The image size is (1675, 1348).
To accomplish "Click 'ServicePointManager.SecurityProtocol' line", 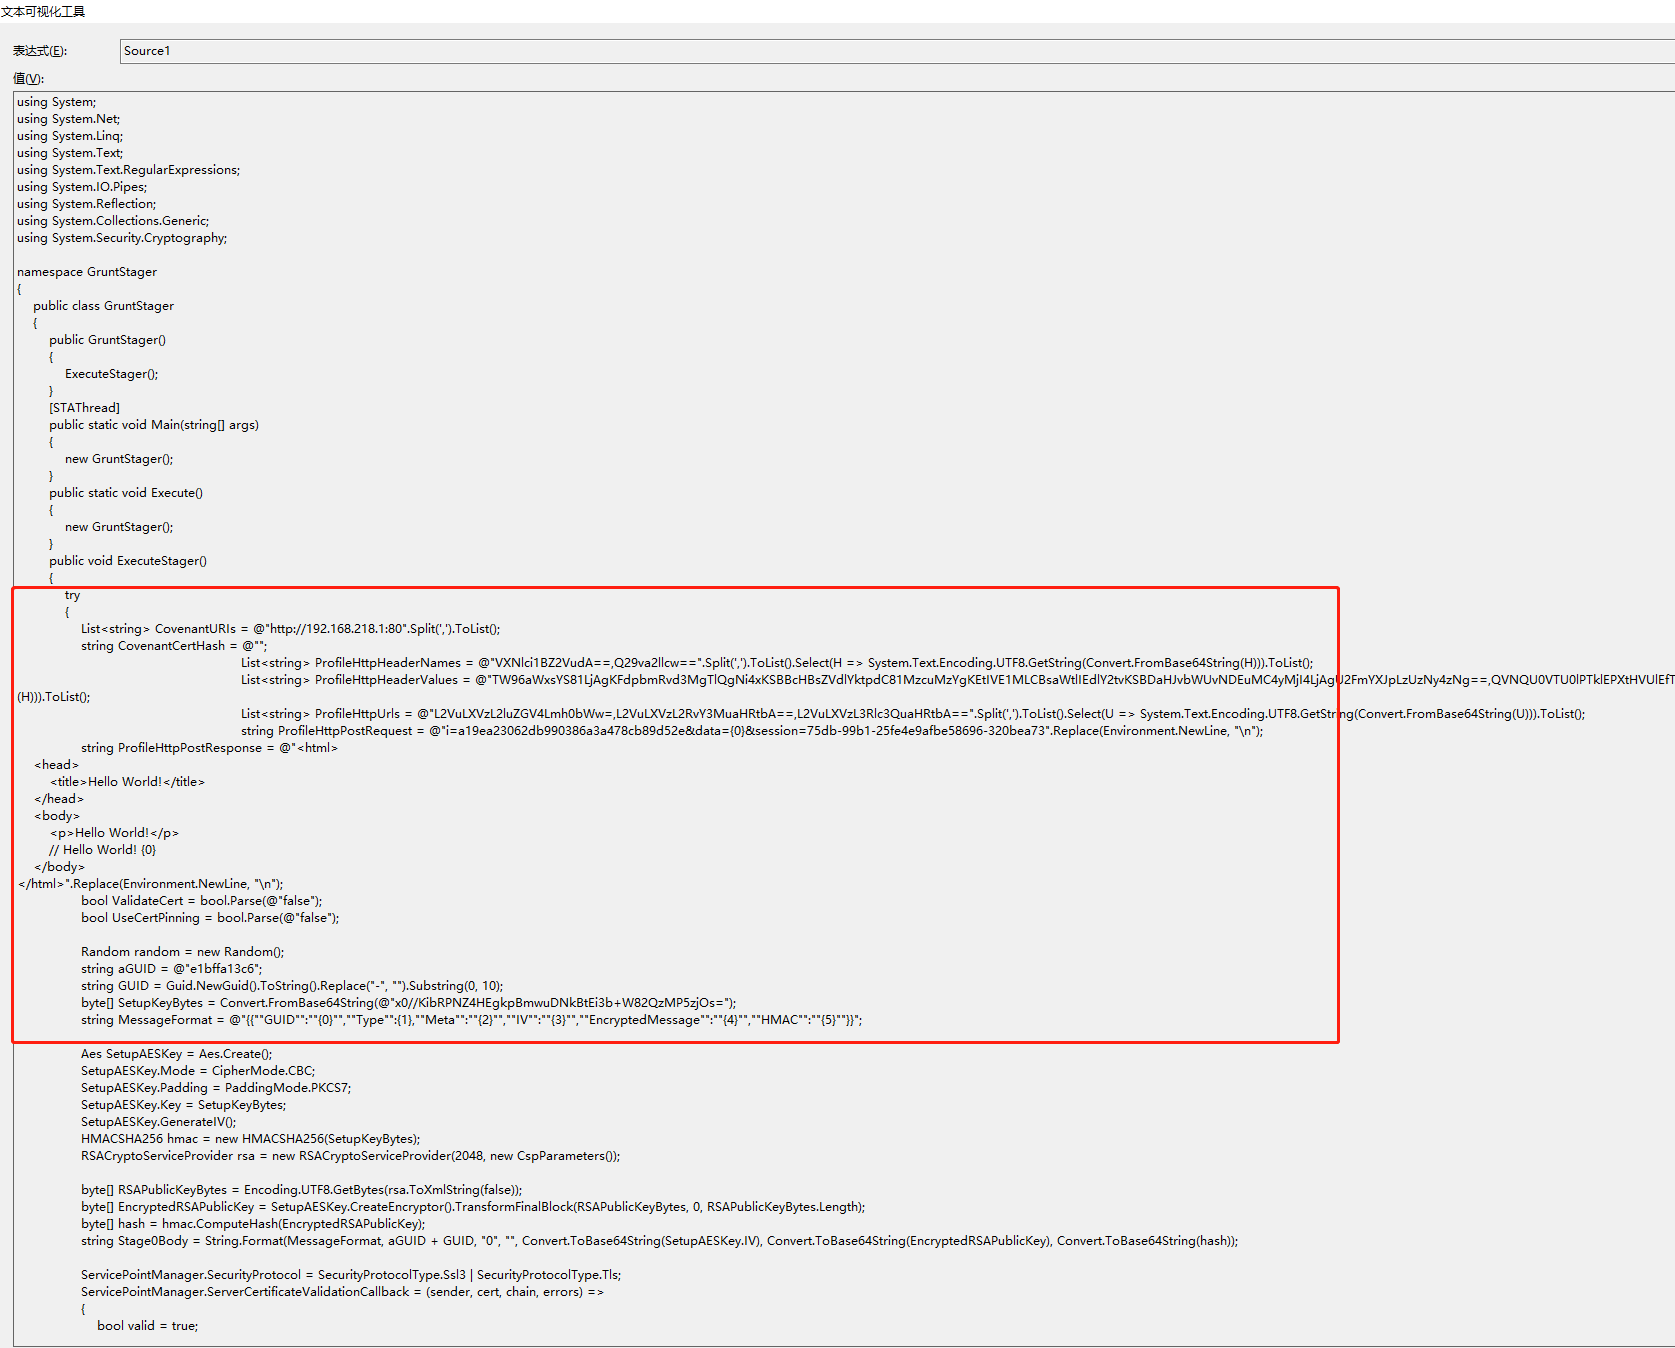I will pyautogui.click(x=351, y=1275).
